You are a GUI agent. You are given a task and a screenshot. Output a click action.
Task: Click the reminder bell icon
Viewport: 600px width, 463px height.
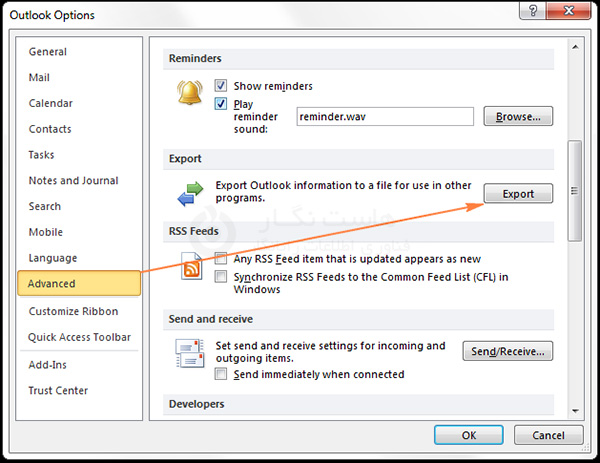(189, 93)
